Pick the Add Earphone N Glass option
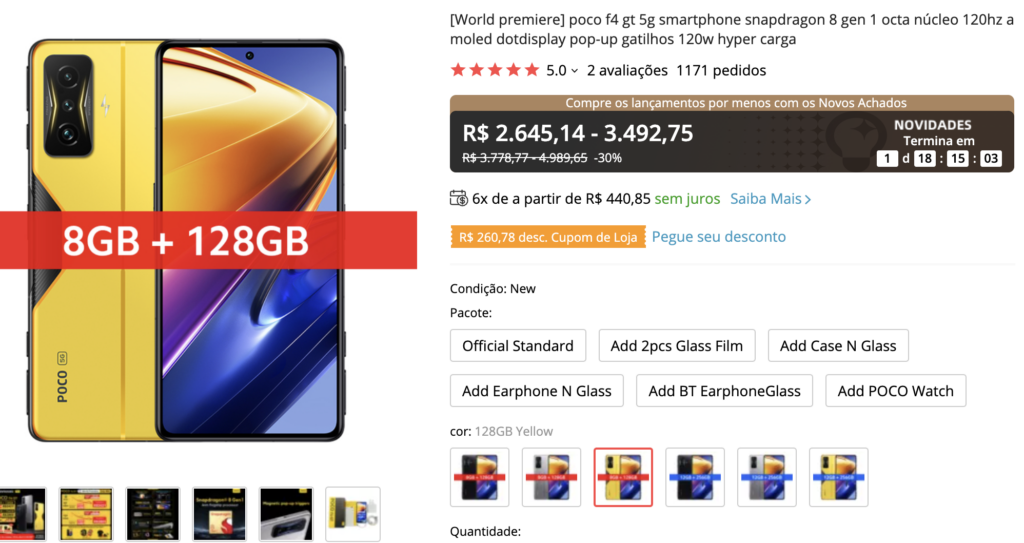1024x543 pixels. tap(537, 391)
